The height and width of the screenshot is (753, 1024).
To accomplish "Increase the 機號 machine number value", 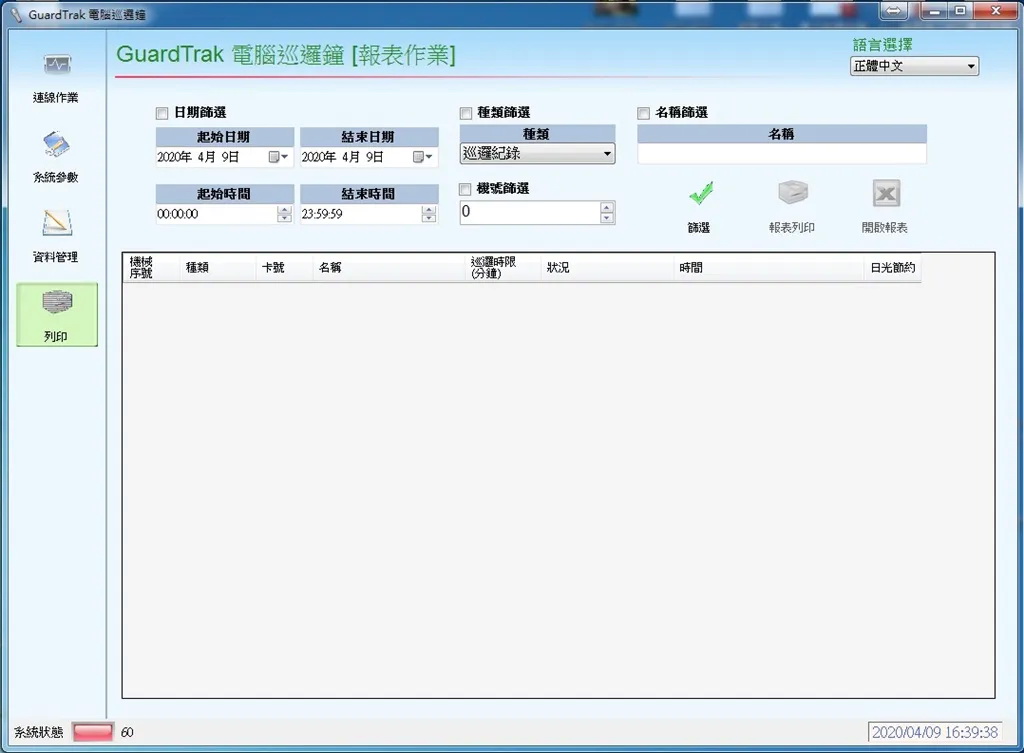I will pyautogui.click(x=607, y=207).
